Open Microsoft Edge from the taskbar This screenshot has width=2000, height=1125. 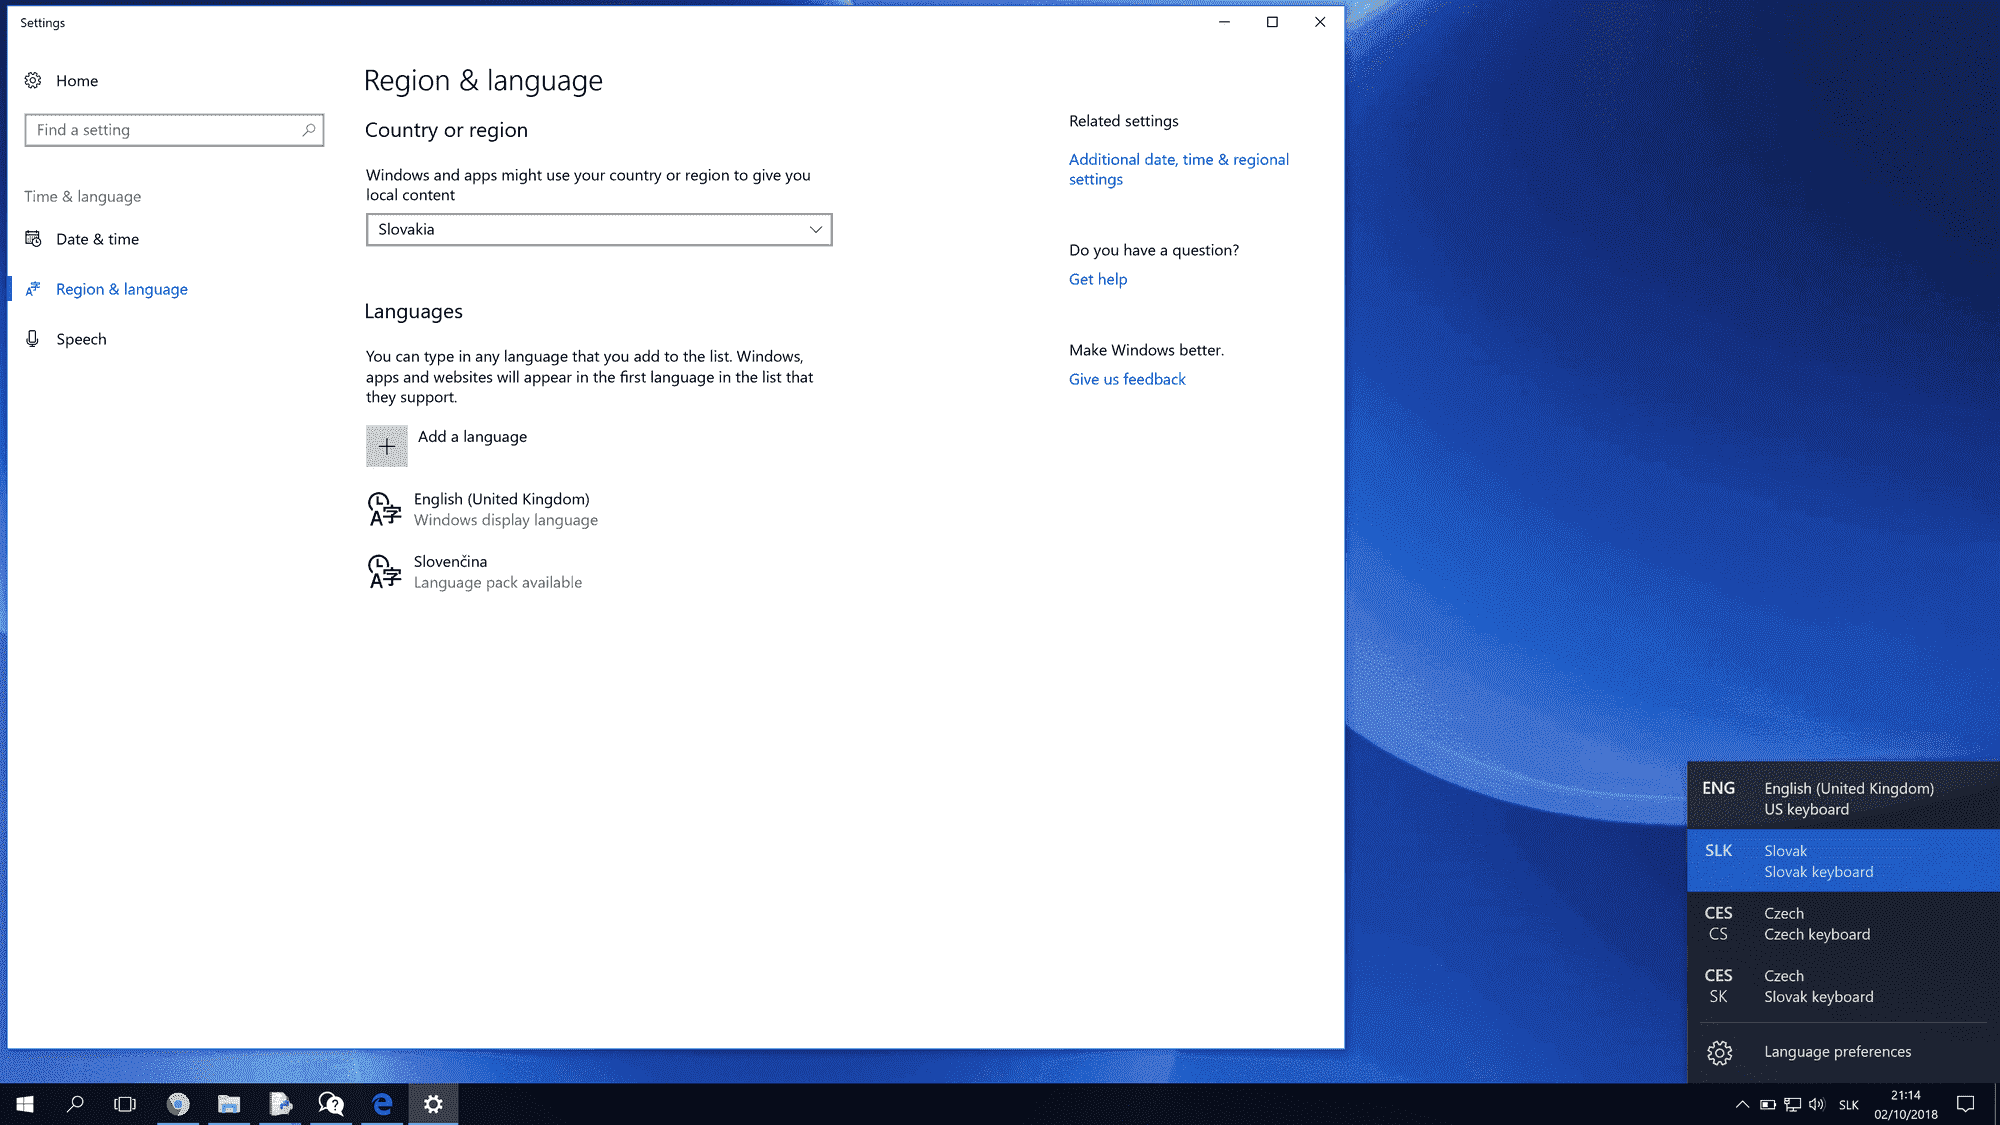[x=382, y=1104]
